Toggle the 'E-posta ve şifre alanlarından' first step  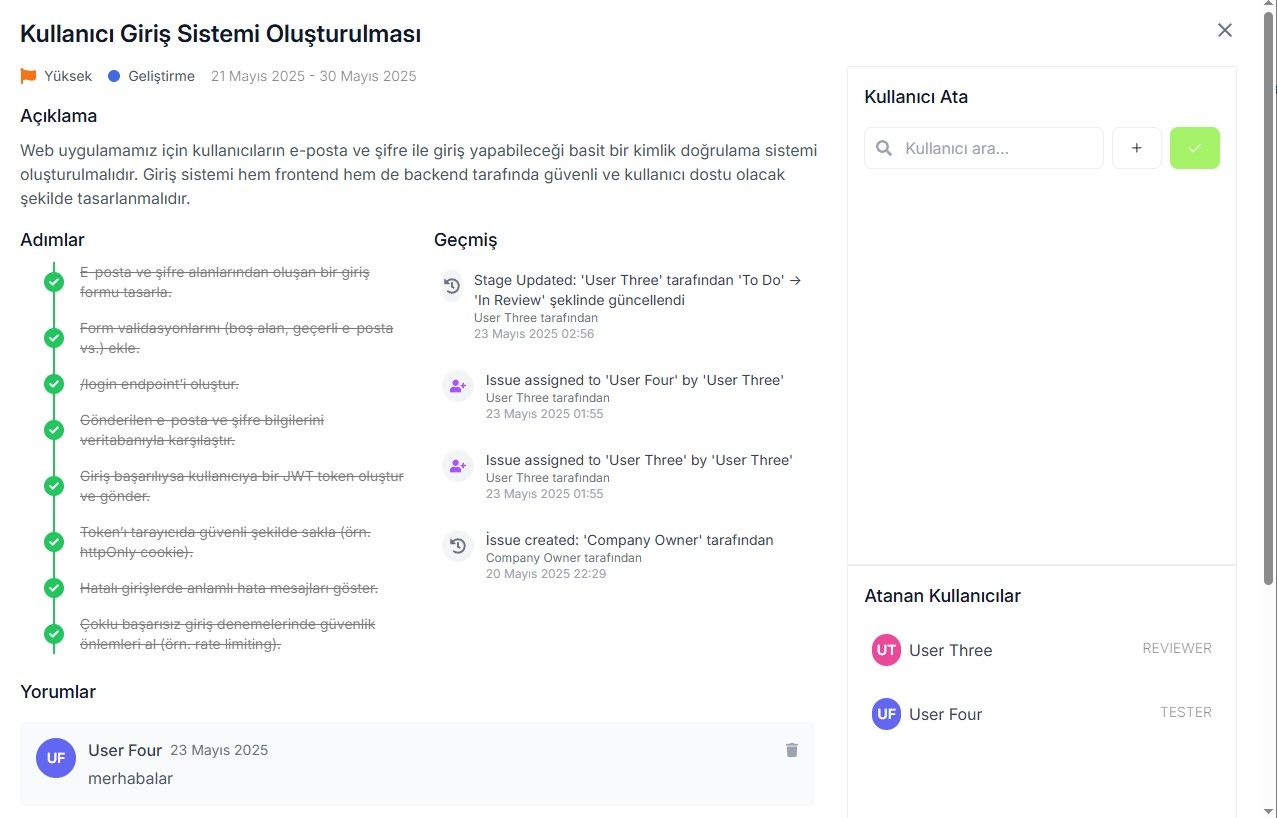click(x=54, y=282)
